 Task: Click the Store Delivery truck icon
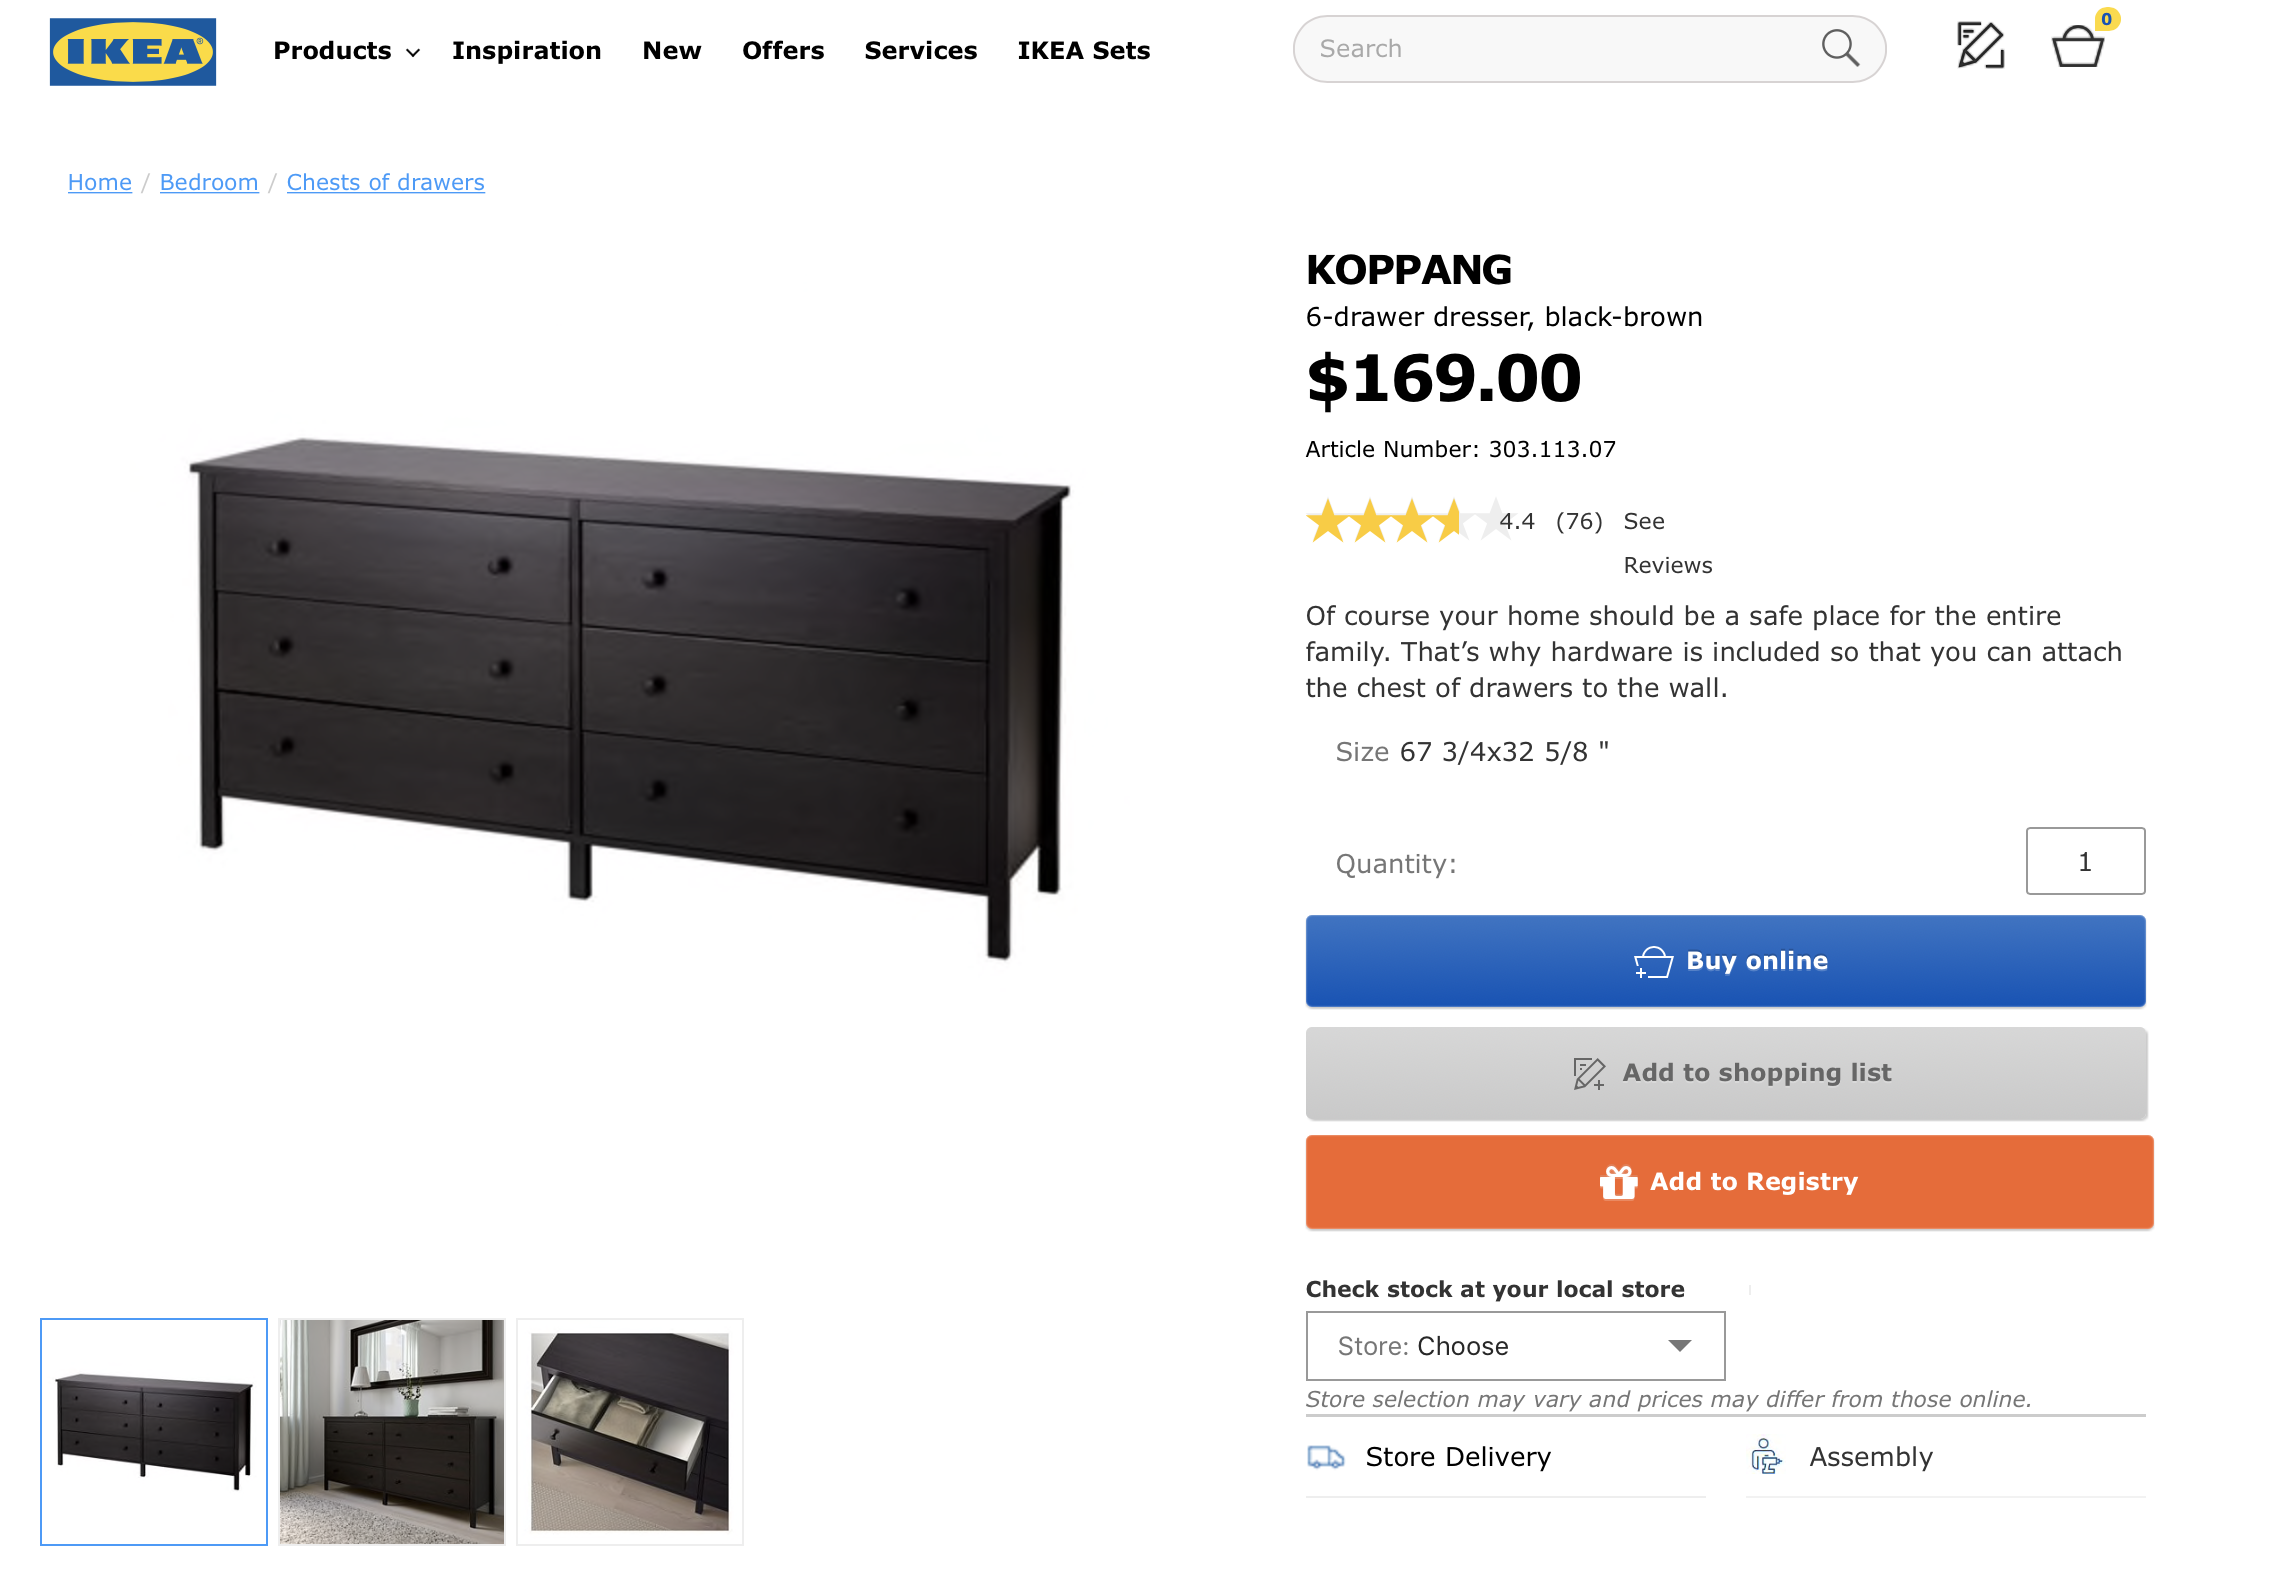click(x=1326, y=1457)
